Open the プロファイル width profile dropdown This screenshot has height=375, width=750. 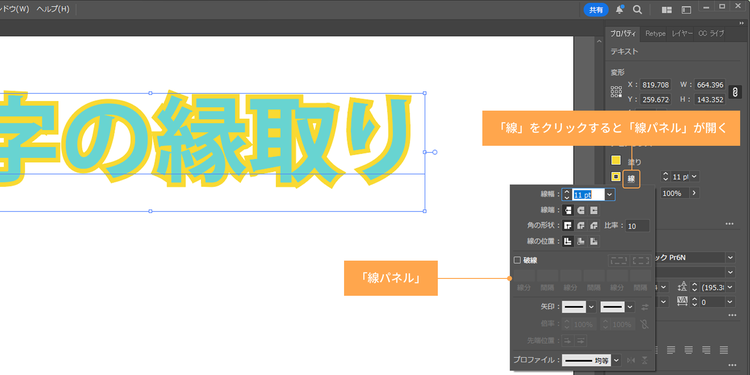(617, 360)
